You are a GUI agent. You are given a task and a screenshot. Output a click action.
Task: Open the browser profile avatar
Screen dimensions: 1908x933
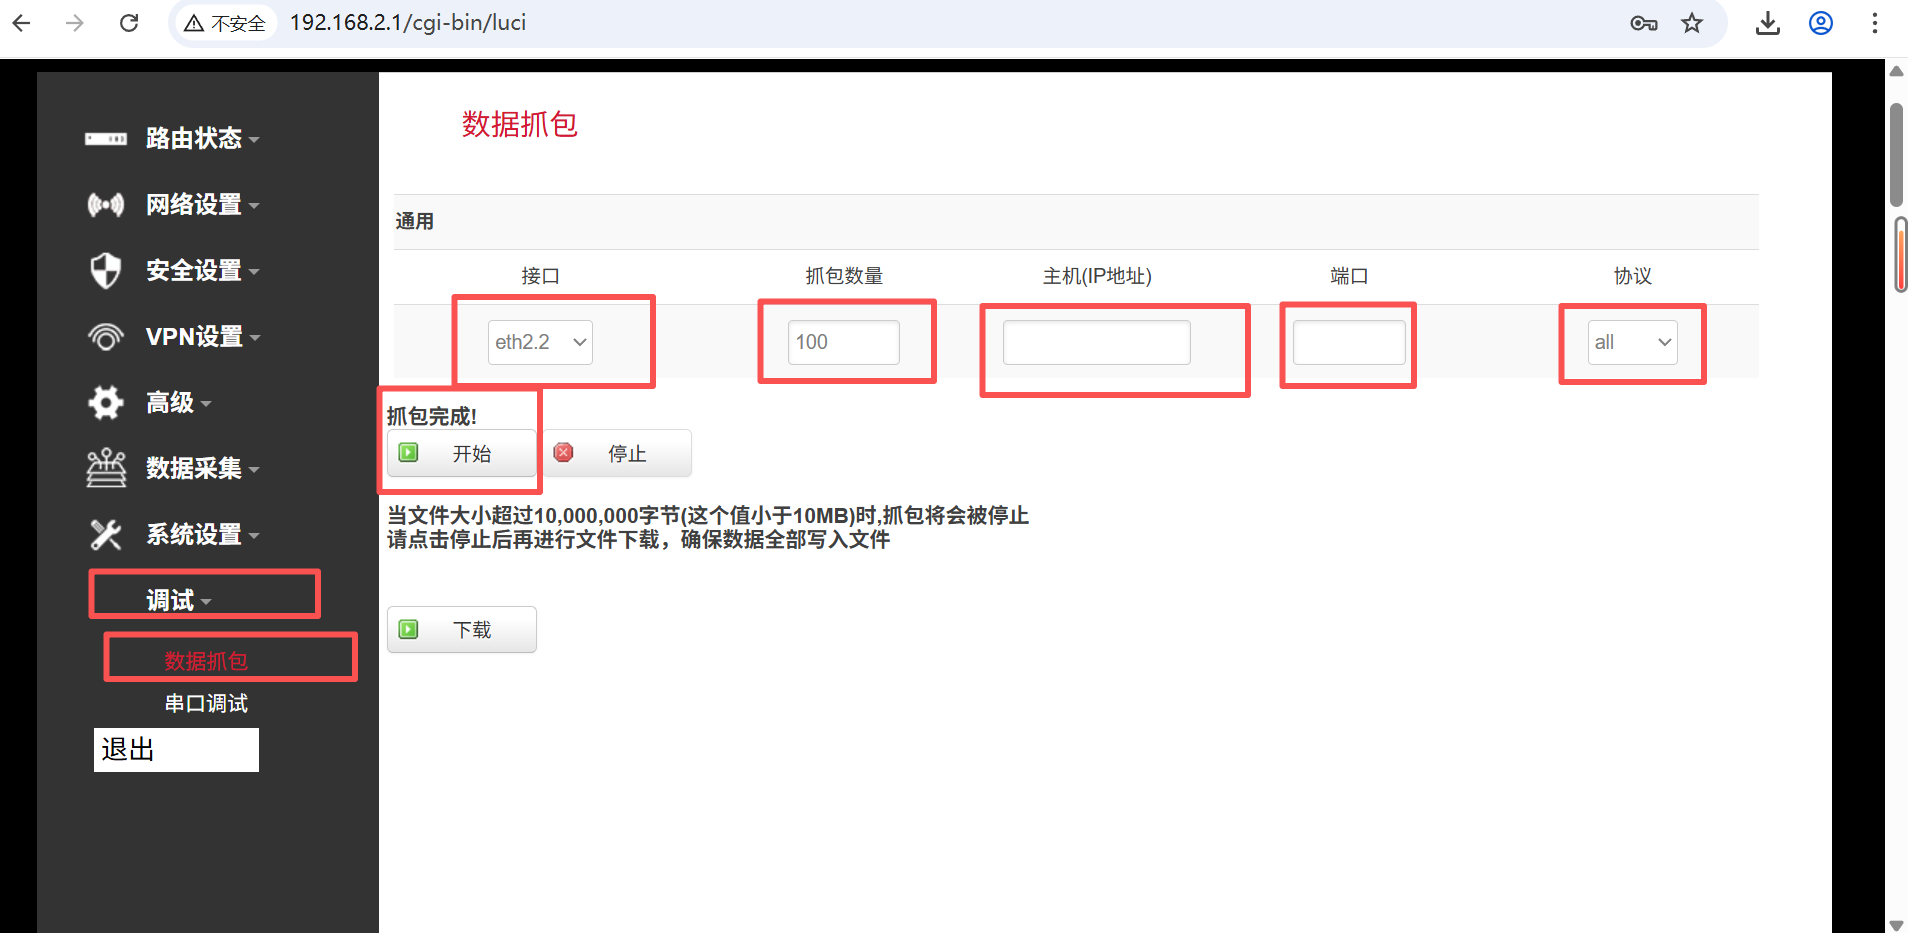[x=1820, y=22]
